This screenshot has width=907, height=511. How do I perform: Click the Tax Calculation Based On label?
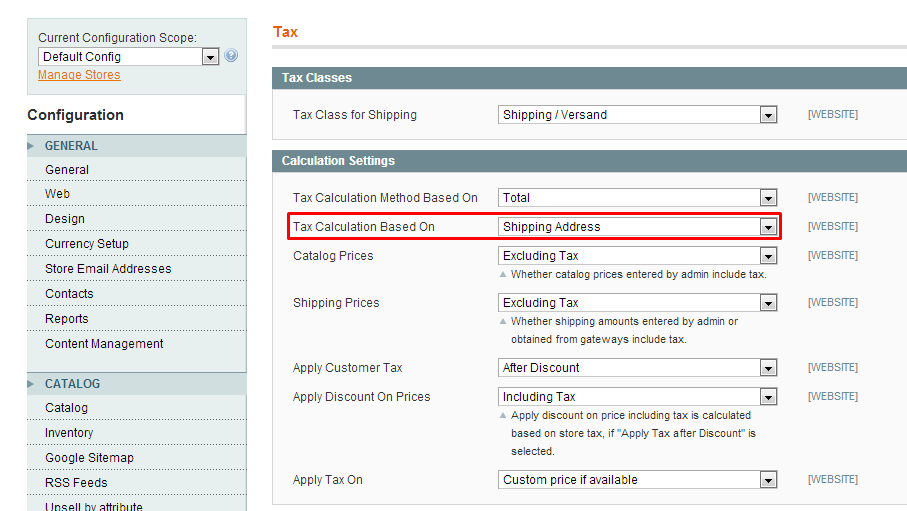[x=364, y=227]
